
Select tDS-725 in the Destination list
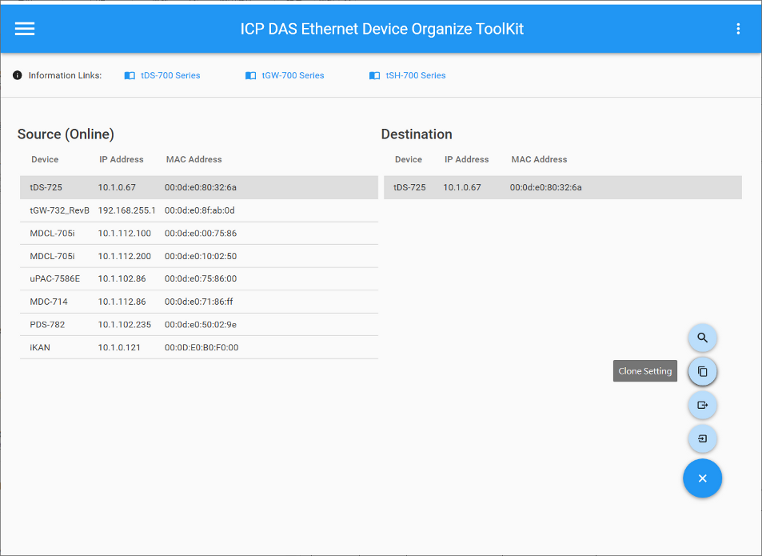563,187
